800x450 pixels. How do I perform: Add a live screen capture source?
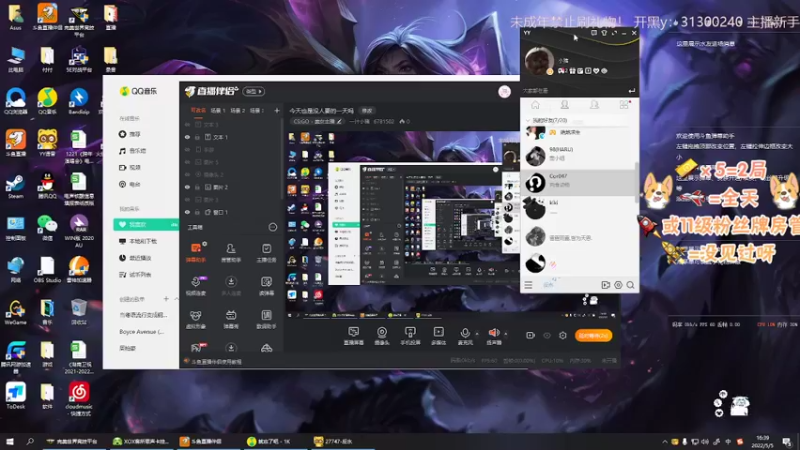coord(354,336)
